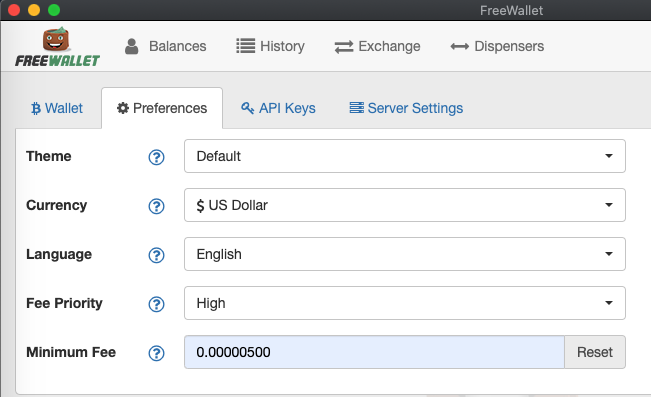Click the Language label text

click(x=59, y=255)
